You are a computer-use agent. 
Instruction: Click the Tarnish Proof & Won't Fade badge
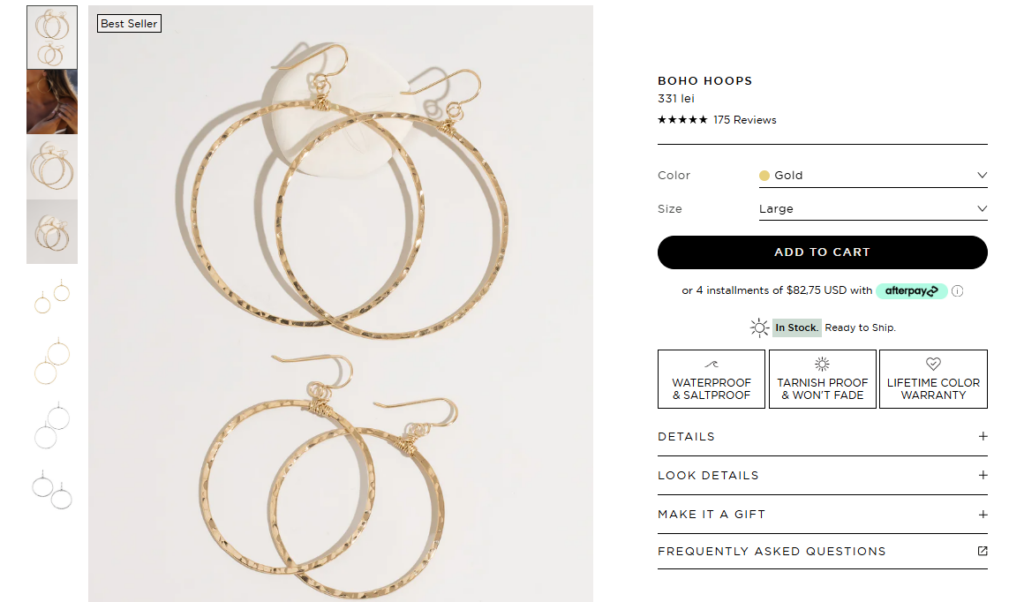[822, 379]
